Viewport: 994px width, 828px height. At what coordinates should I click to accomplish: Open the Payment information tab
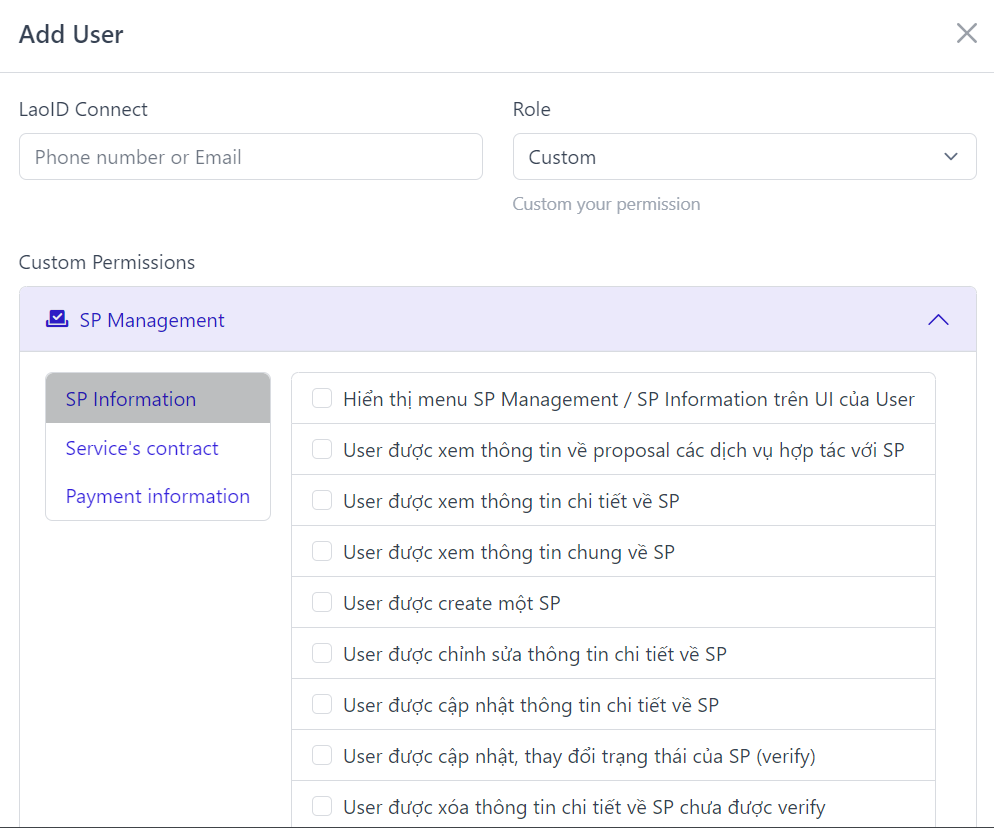coord(158,496)
